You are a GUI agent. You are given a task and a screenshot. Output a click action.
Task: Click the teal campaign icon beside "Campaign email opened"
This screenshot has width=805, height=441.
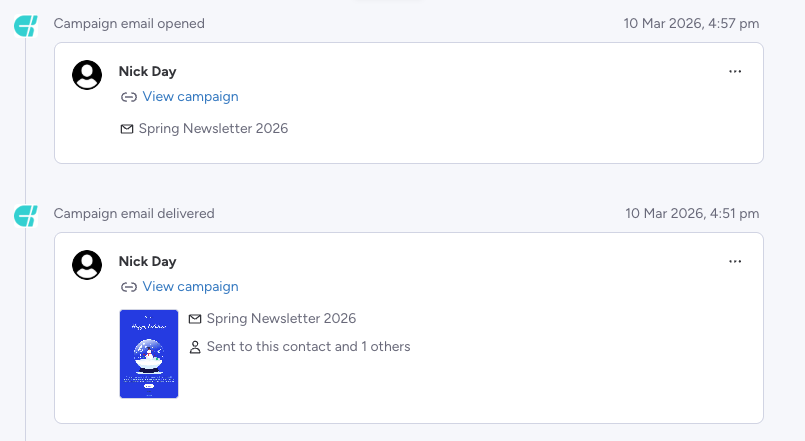(26, 25)
